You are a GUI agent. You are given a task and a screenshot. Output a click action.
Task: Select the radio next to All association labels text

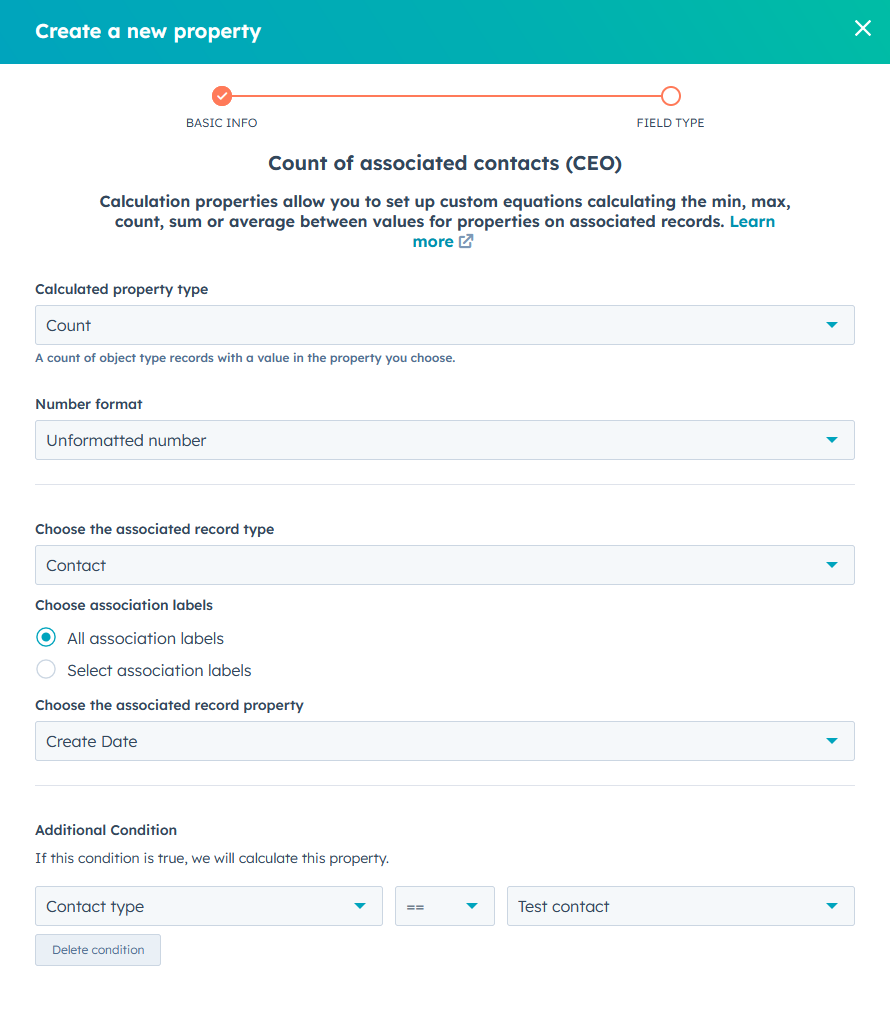44,637
